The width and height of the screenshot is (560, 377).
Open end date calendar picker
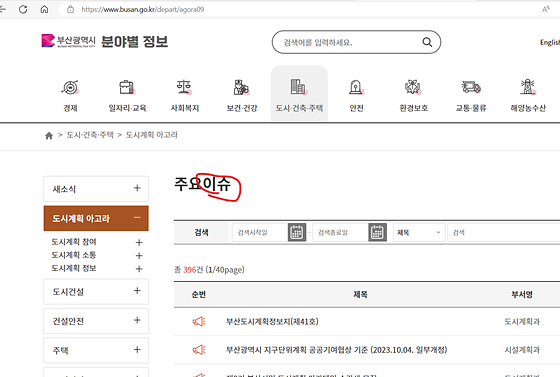[x=378, y=232]
